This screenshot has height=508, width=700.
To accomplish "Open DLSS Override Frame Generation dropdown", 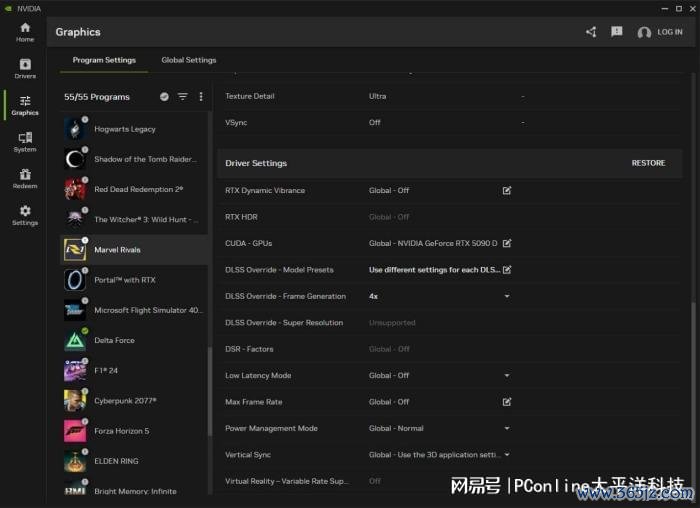I will pyautogui.click(x=507, y=296).
